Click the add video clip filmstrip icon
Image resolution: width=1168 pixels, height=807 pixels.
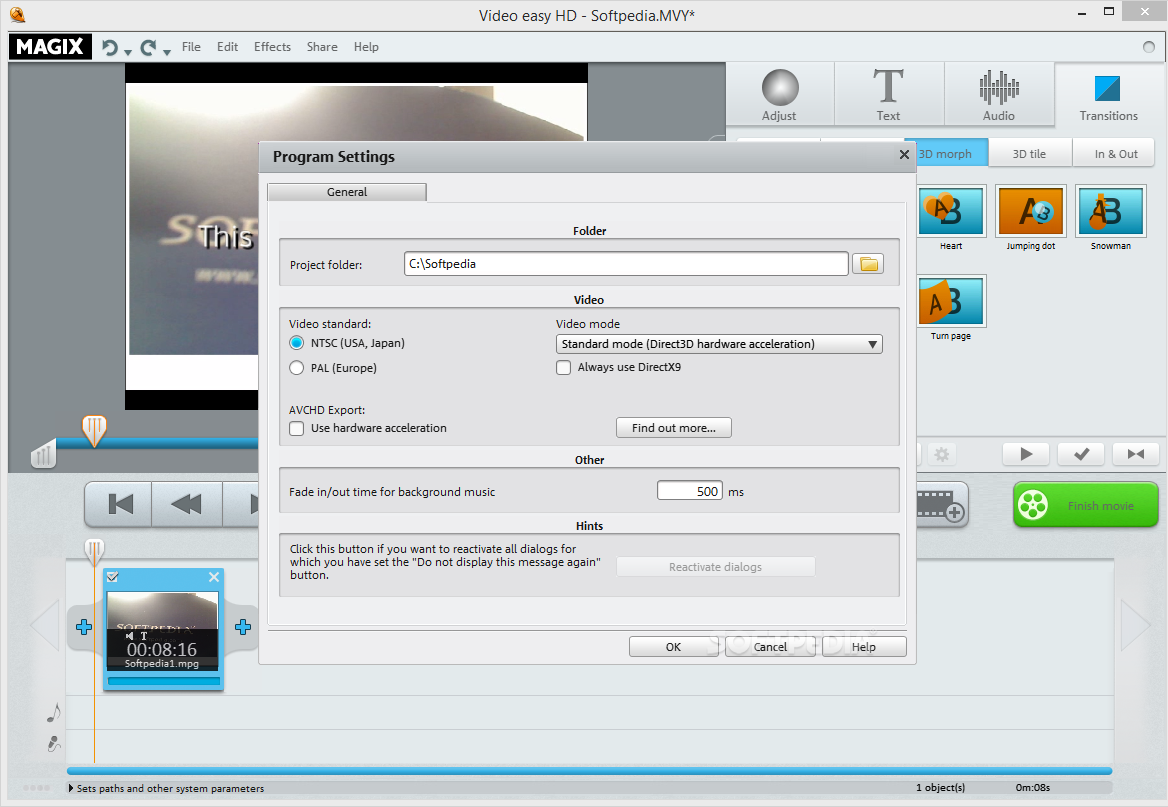[x=942, y=505]
